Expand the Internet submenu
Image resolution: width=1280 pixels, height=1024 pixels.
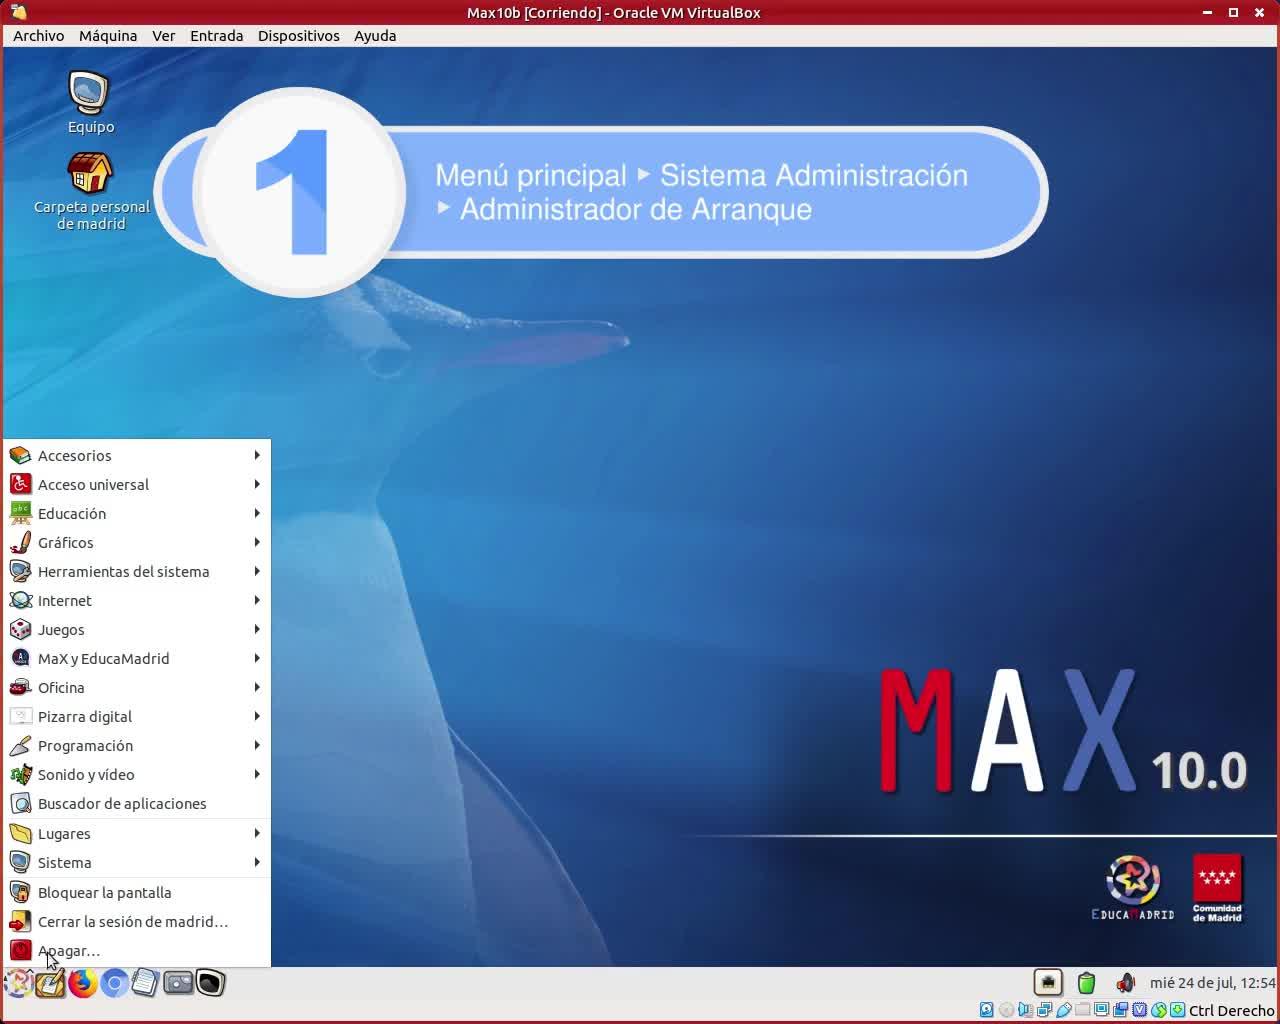coord(137,600)
